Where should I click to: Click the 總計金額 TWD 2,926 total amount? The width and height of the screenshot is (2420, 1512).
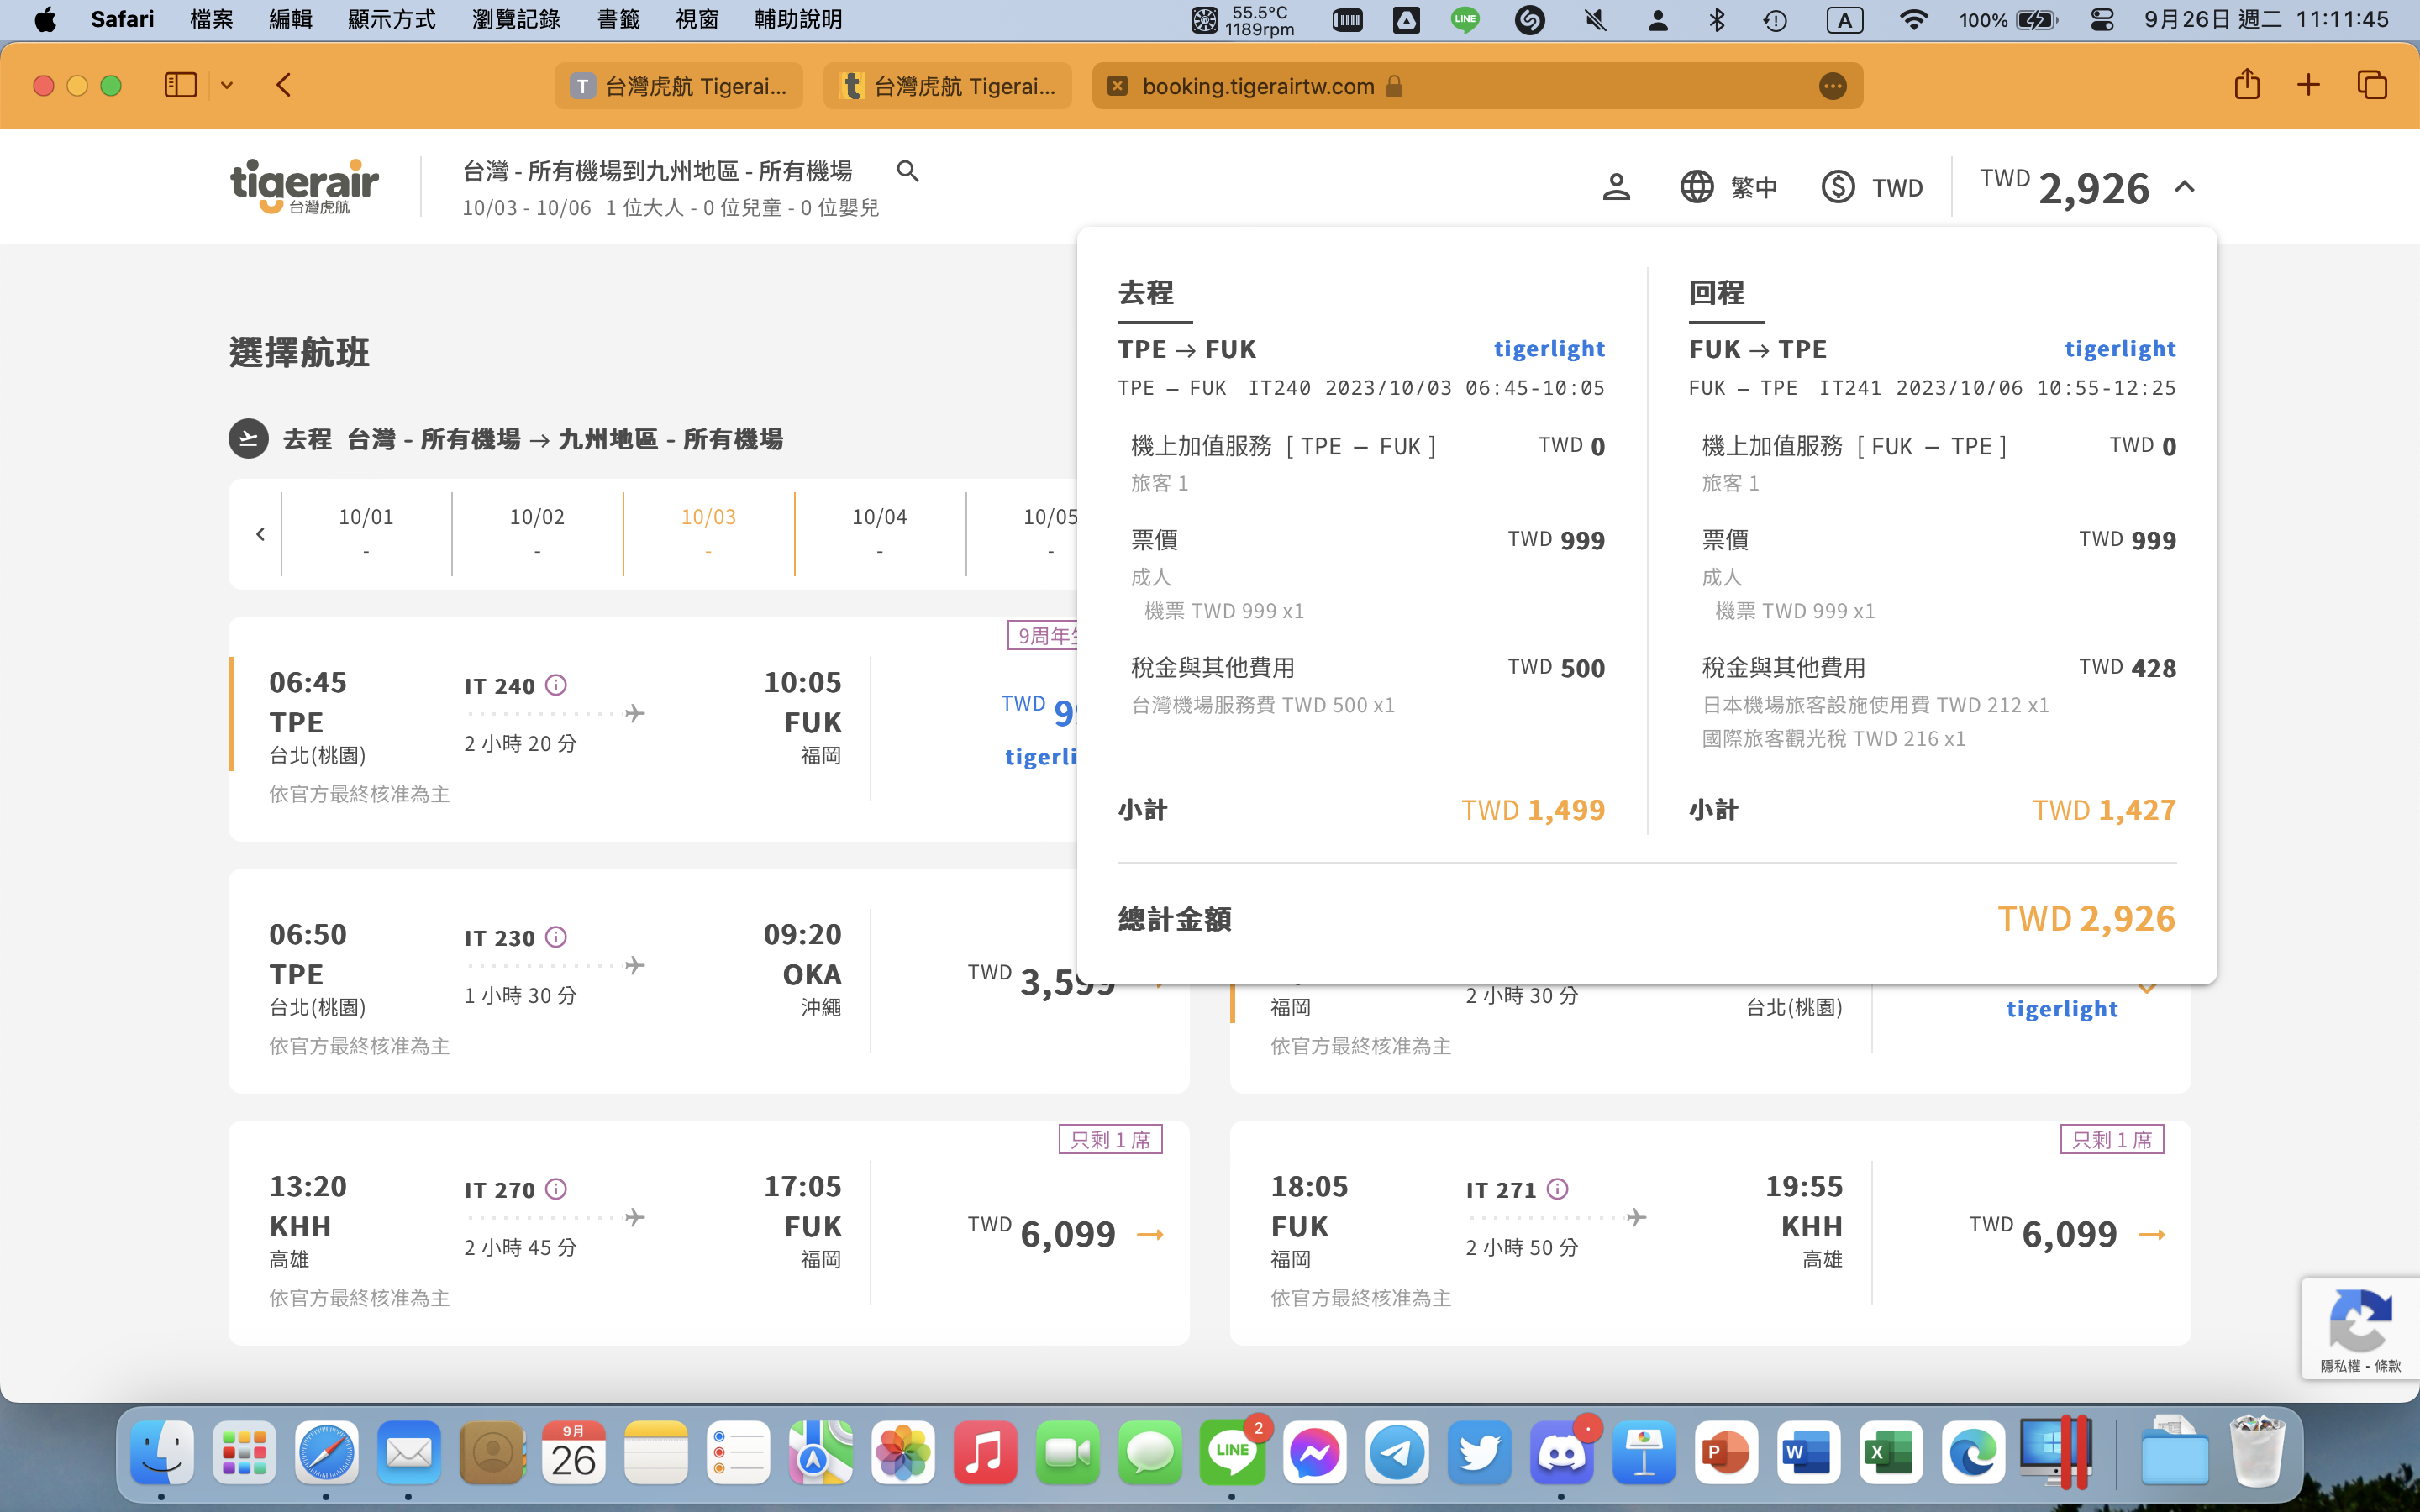coord(2086,918)
